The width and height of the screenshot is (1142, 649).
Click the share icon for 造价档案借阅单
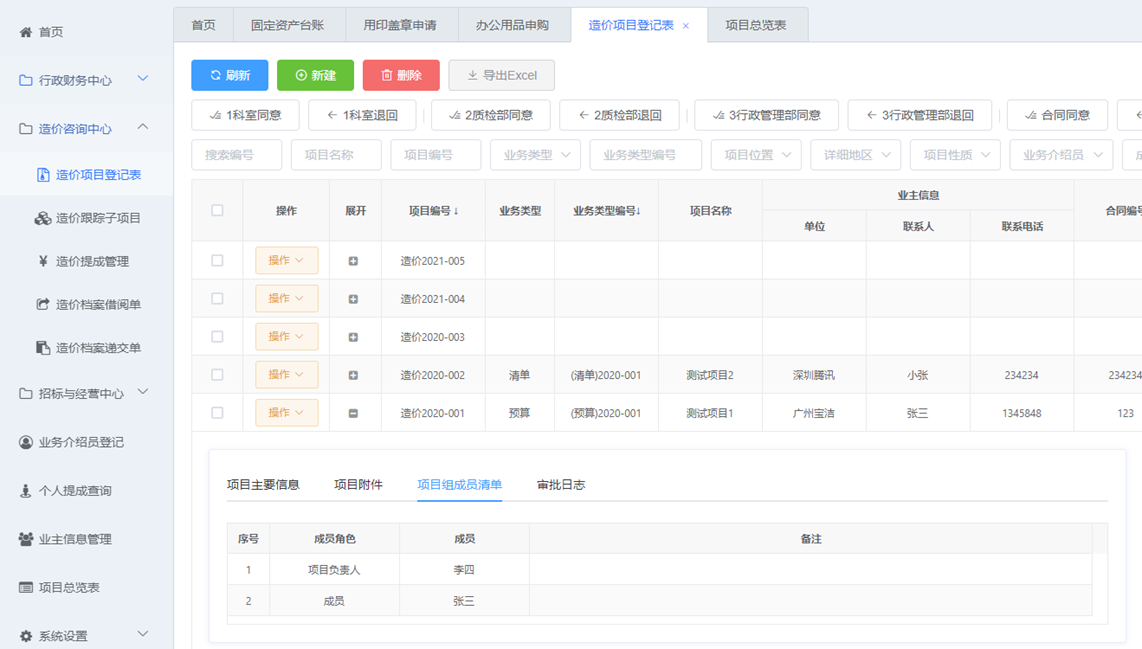[43, 304]
